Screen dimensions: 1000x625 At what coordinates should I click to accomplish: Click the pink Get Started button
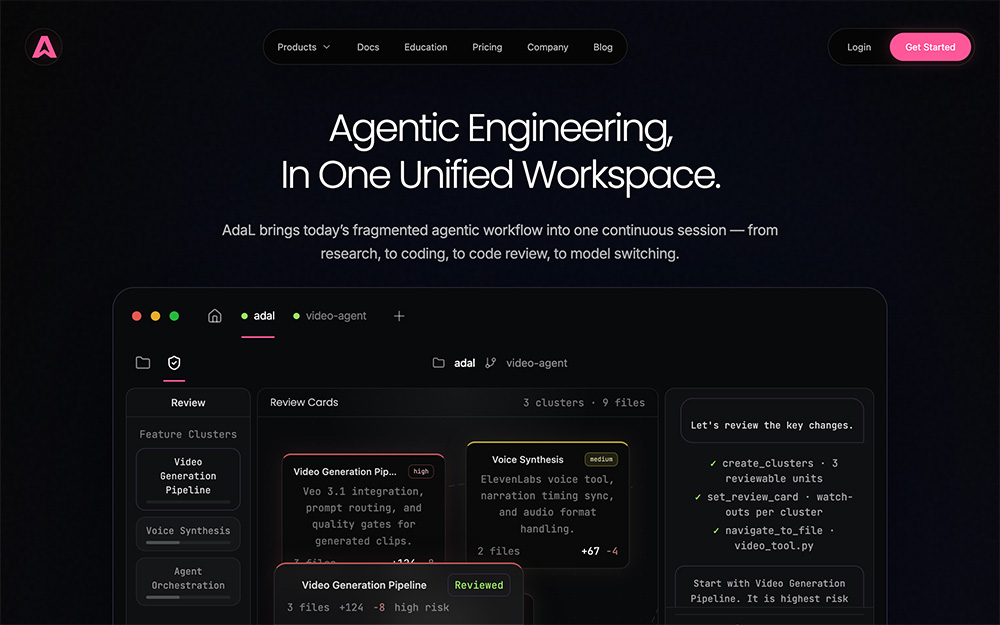pos(930,47)
